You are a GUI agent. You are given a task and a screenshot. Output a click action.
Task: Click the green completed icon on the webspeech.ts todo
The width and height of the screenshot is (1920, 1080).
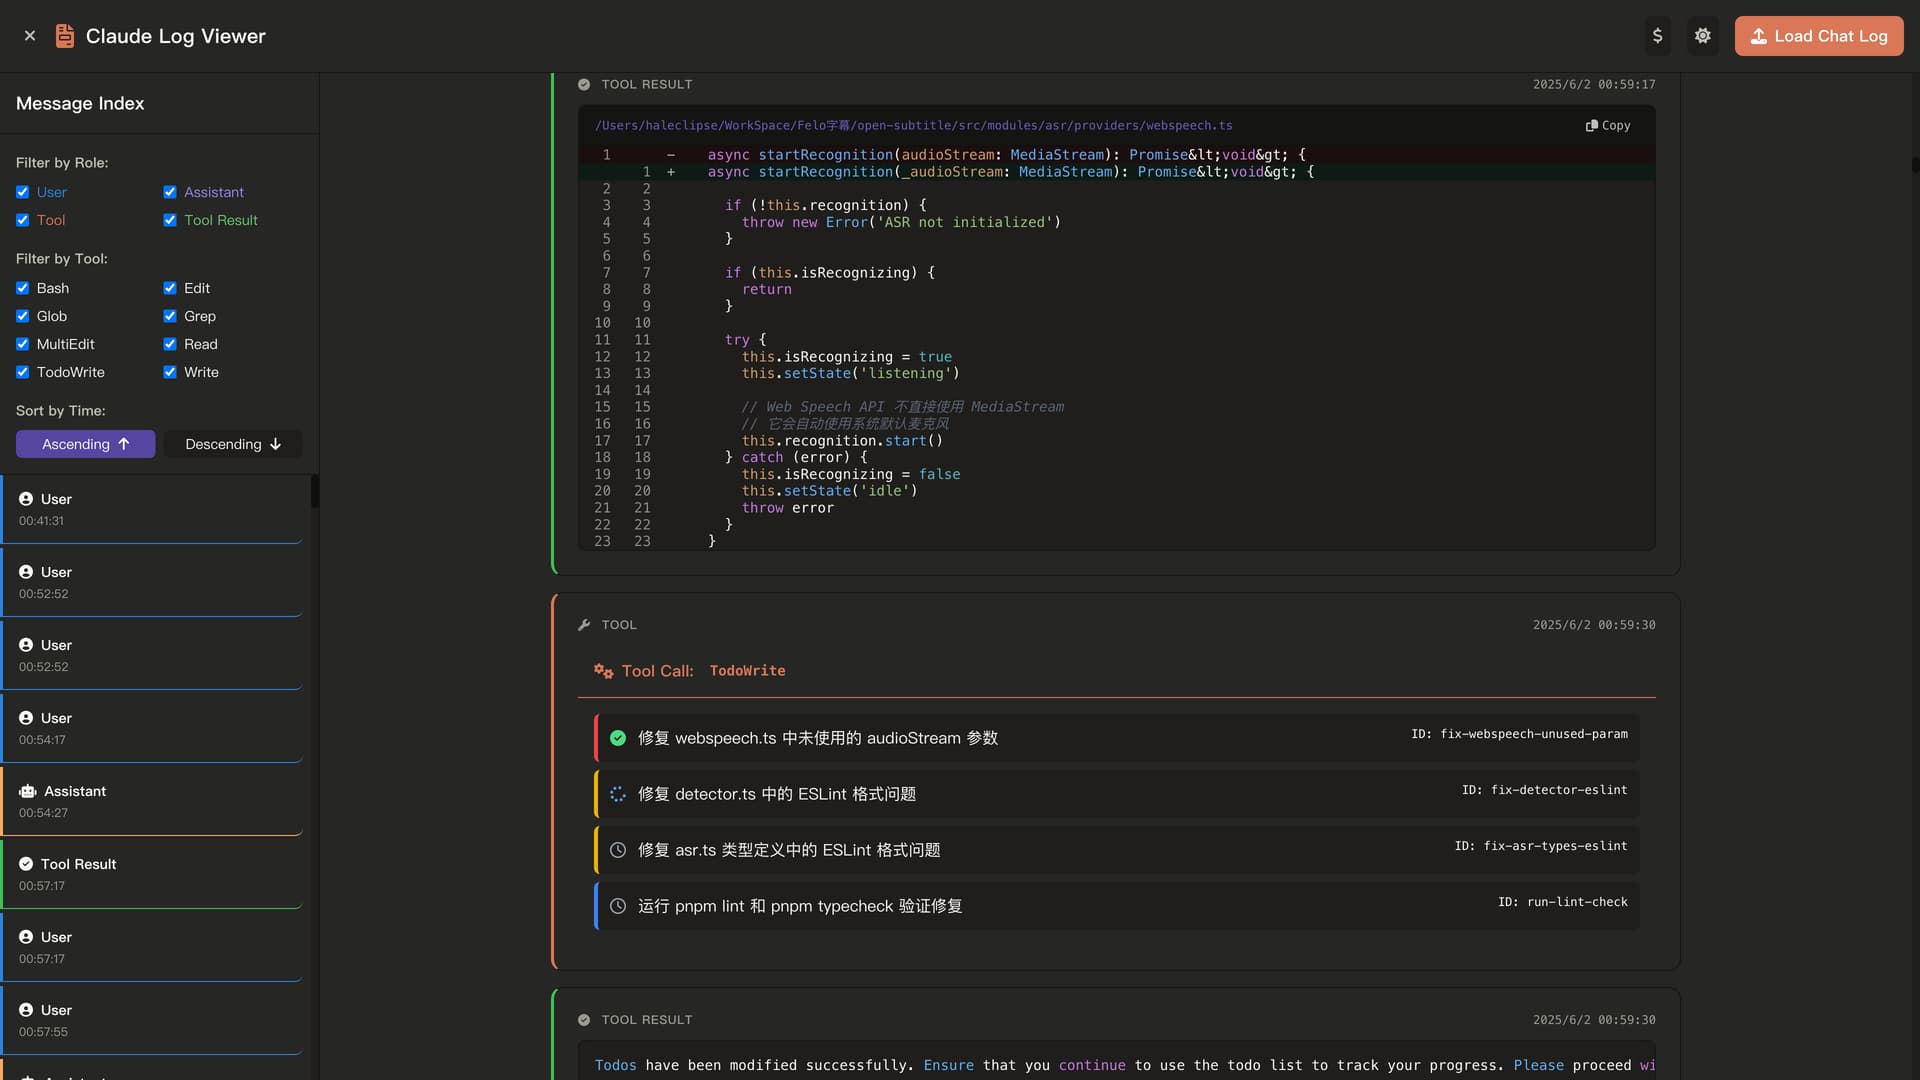click(x=618, y=738)
